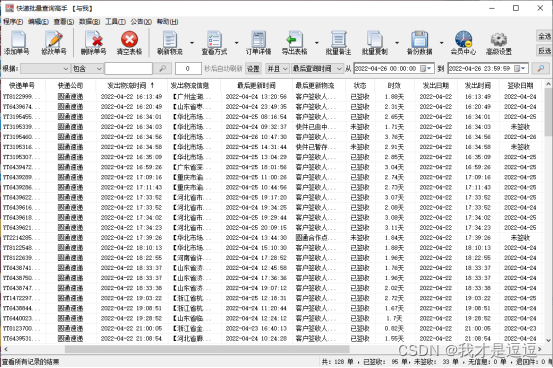Expand the 导出表格 dropdown arrow
The height and width of the screenshot is (368, 553).
point(316,43)
